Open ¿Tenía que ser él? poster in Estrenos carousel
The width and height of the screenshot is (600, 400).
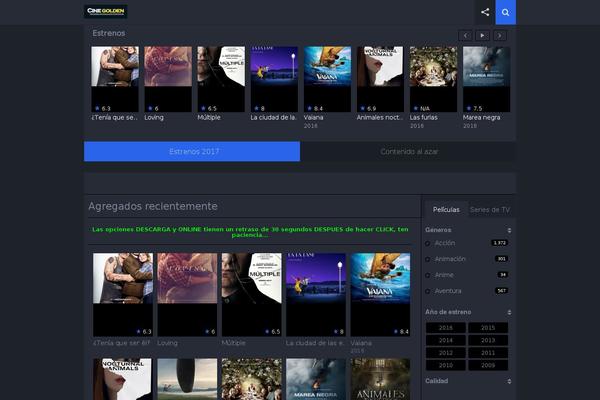click(x=115, y=79)
